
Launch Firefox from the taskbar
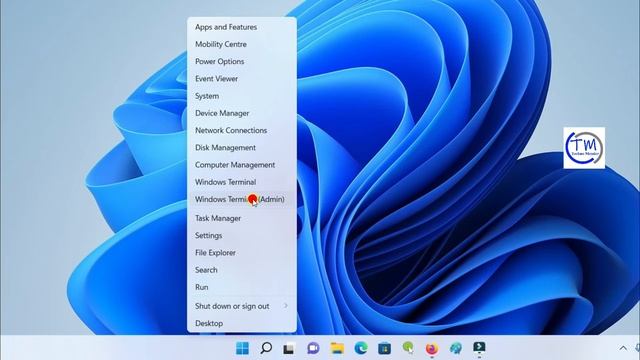point(432,348)
